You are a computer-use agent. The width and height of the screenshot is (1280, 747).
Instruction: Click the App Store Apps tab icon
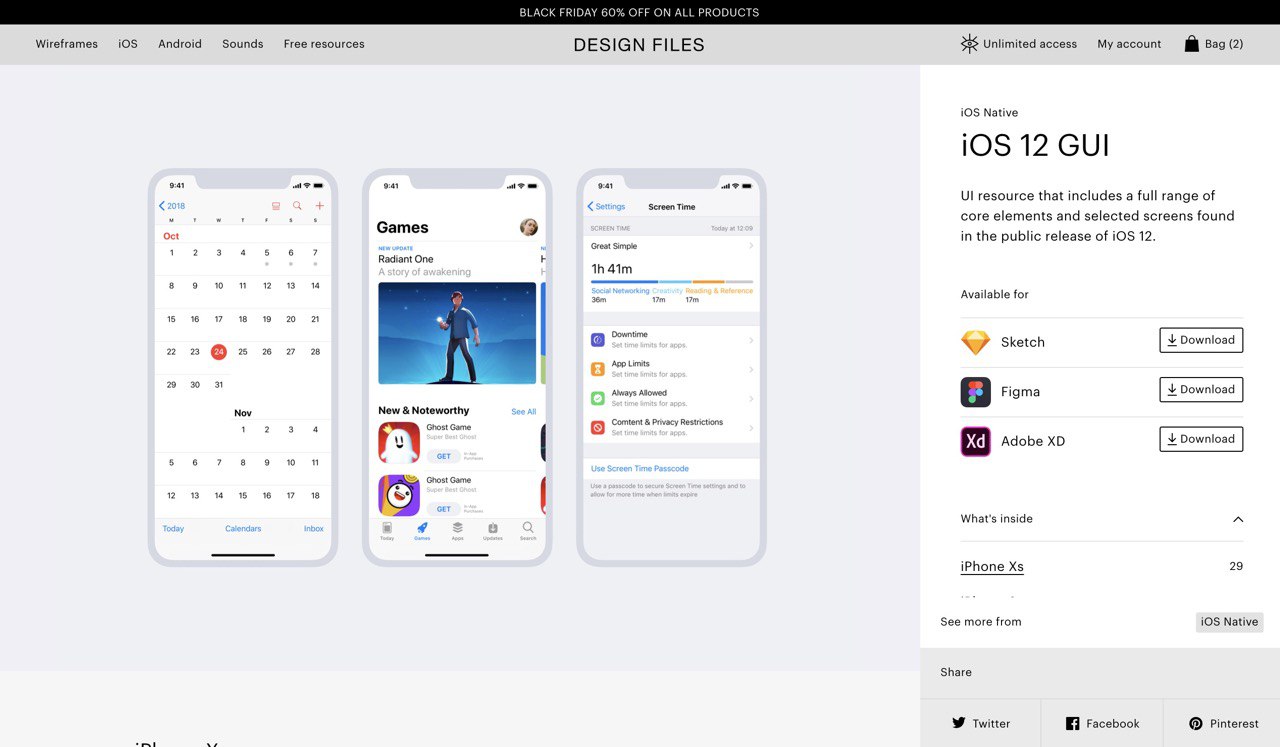pos(457,527)
